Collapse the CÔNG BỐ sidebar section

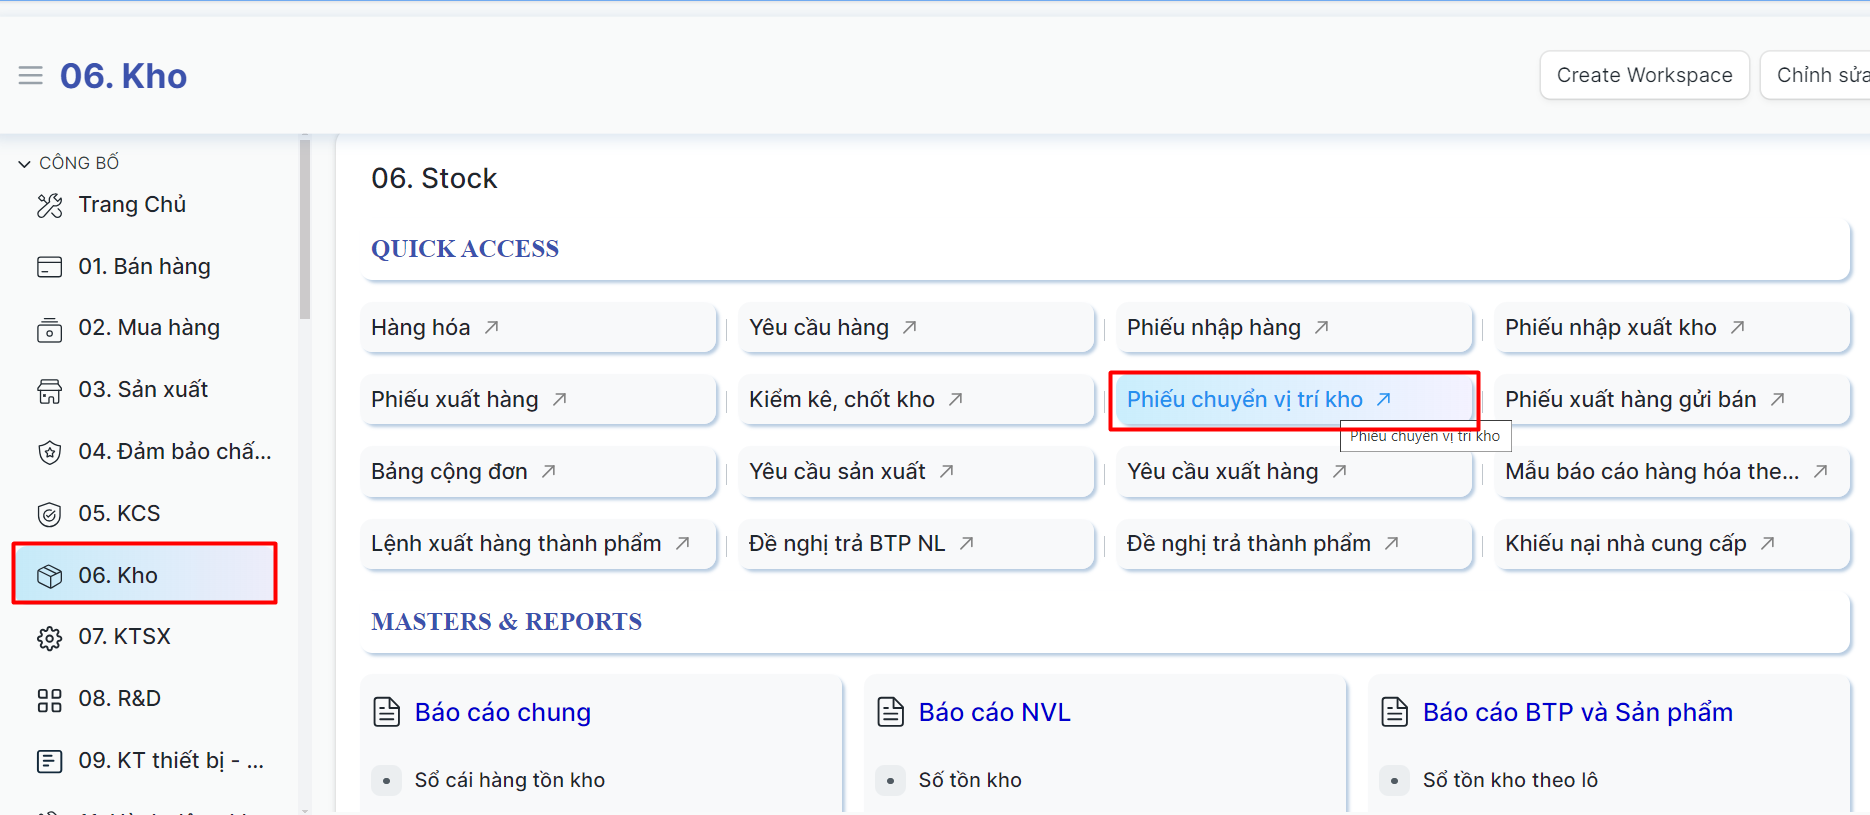point(25,163)
